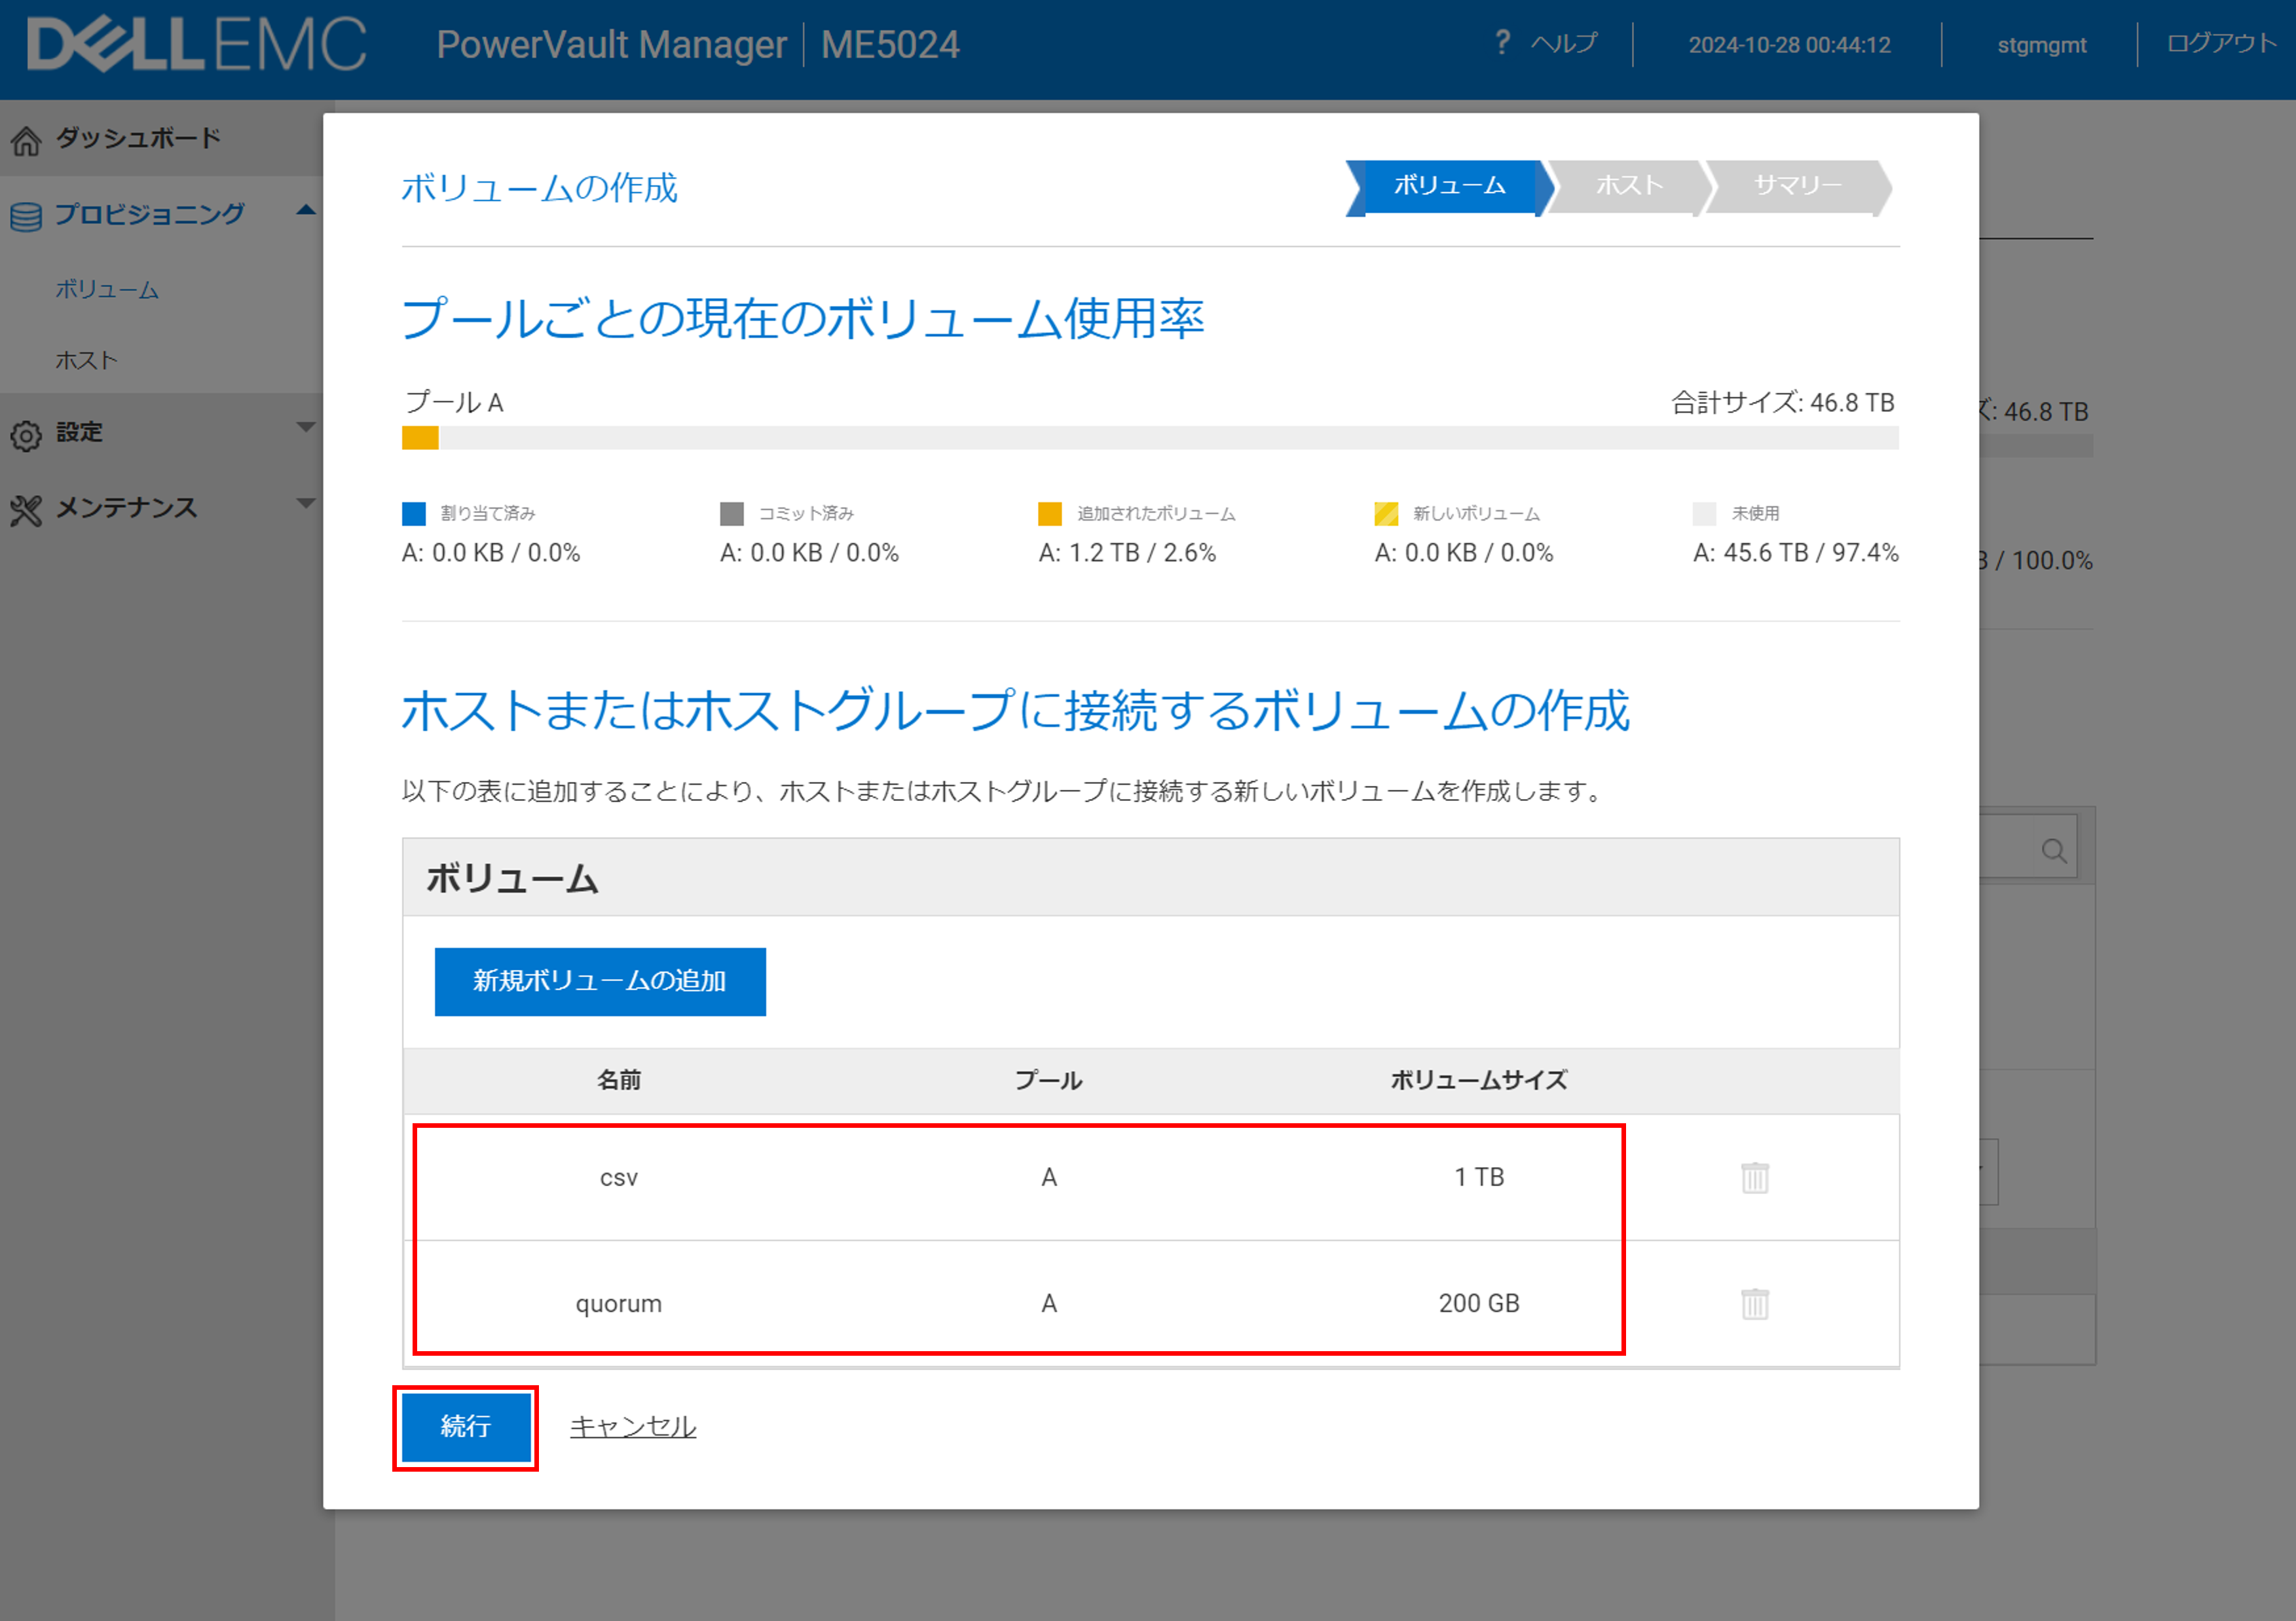Viewport: 2296px width, 1621px height.
Task: Click the pool A cell in quorum row
Action: tap(1049, 1303)
